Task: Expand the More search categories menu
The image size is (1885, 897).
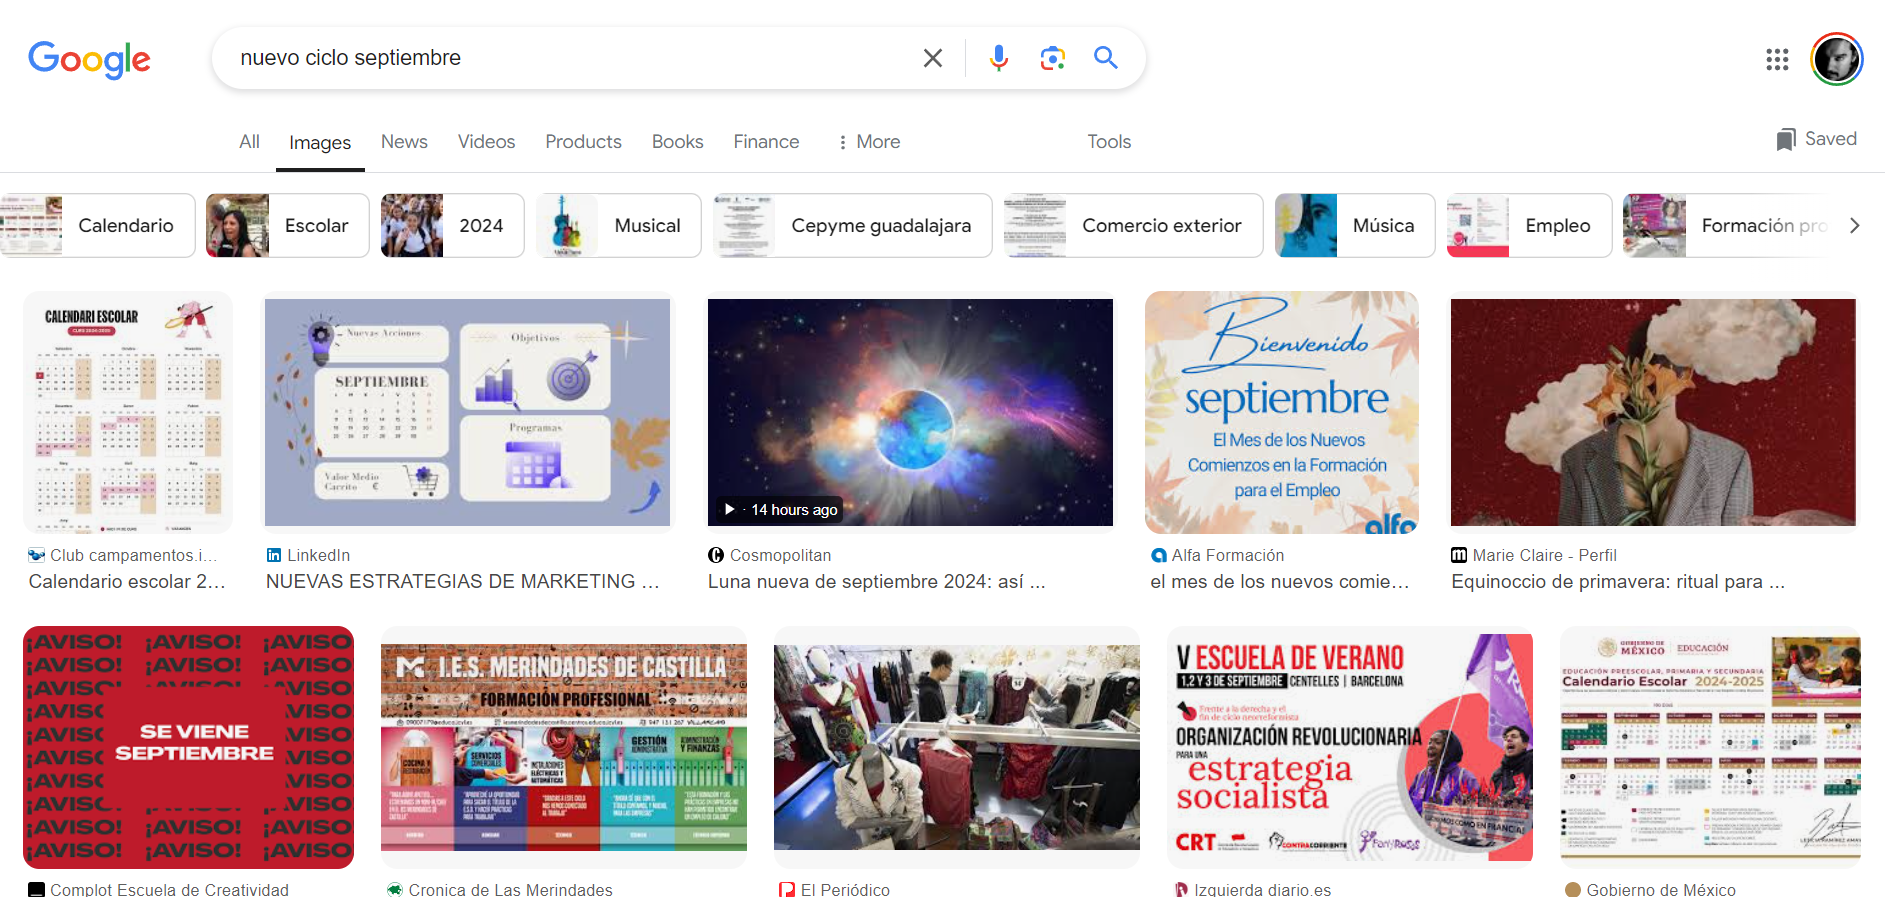Action: pyautogui.click(x=868, y=142)
